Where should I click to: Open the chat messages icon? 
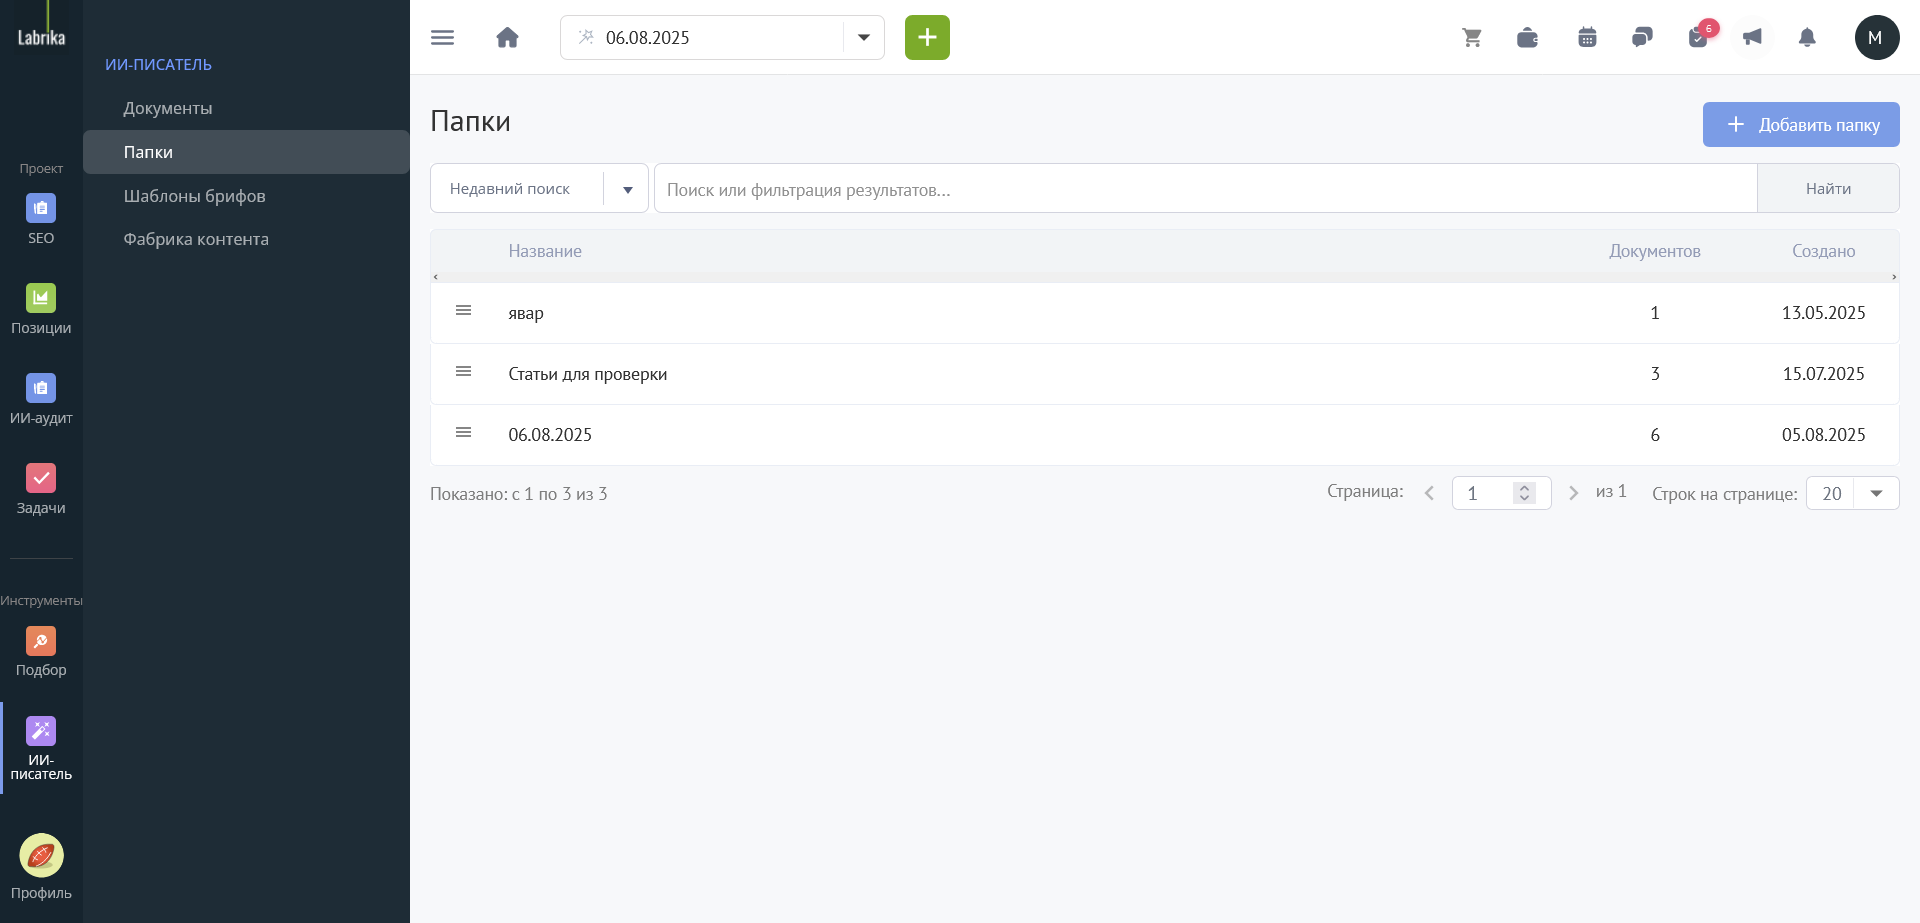[x=1642, y=38]
